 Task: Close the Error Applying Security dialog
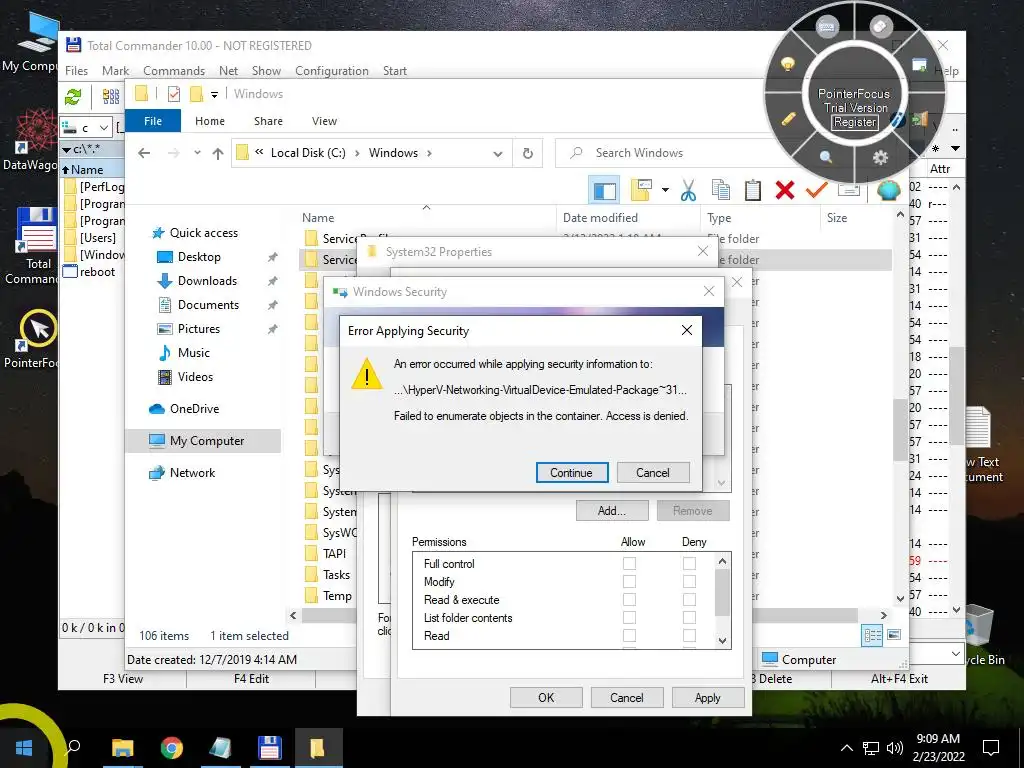[x=686, y=330]
